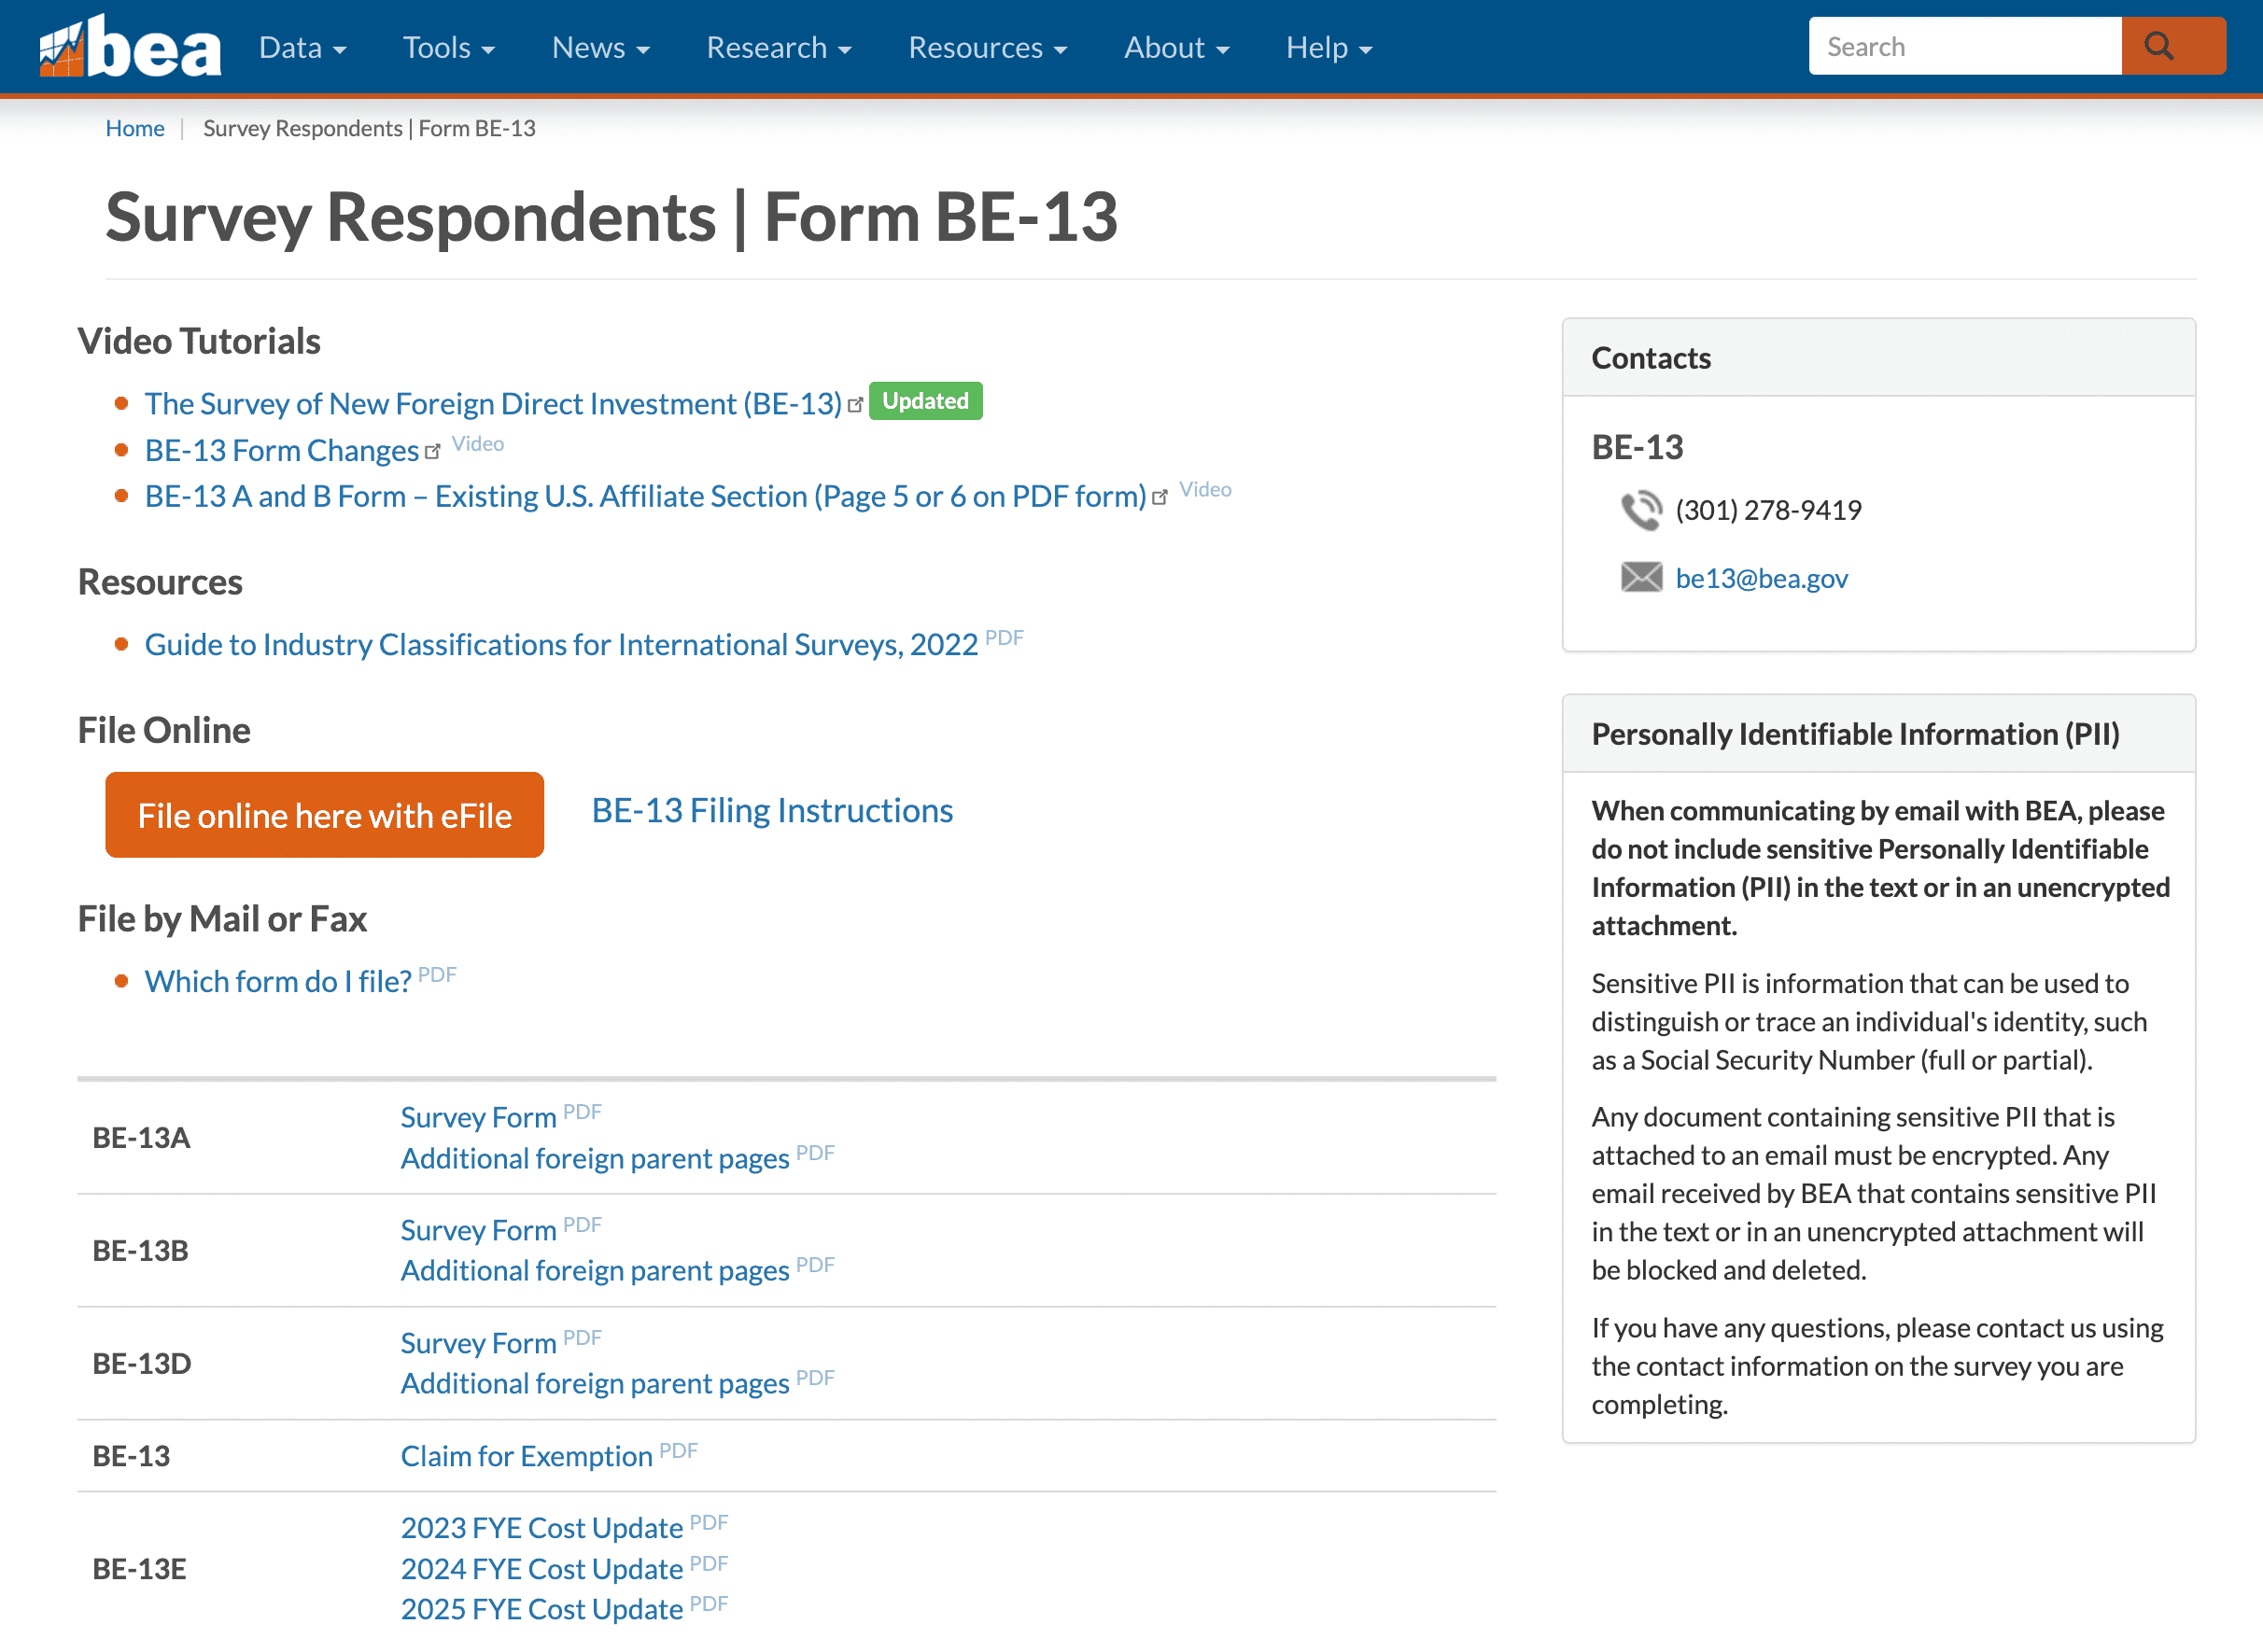
Task: Click the green Updated badge
Action: (x=925, y=401)
